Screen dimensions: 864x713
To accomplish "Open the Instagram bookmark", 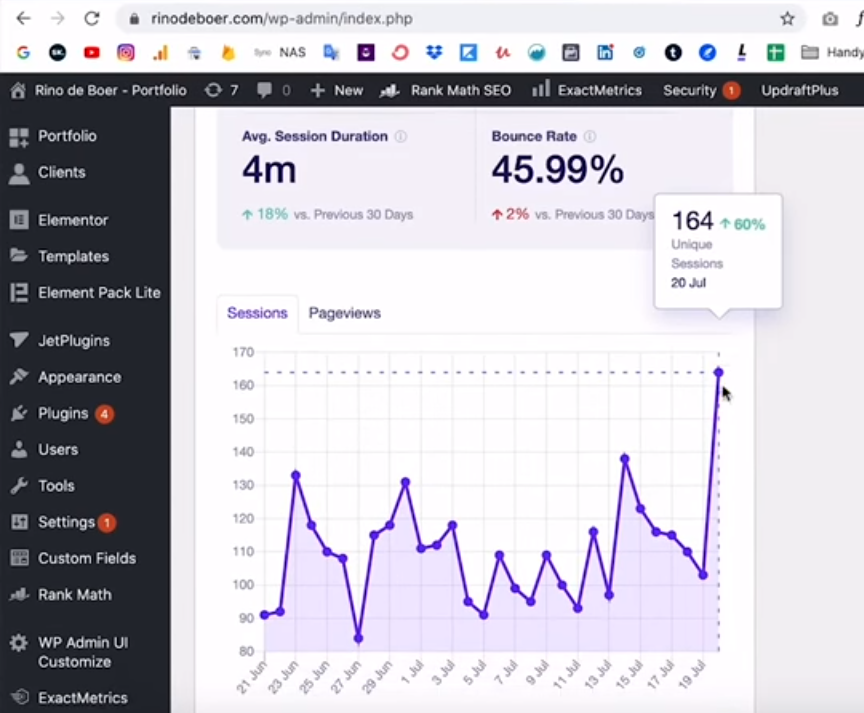I will click(126, 52).
